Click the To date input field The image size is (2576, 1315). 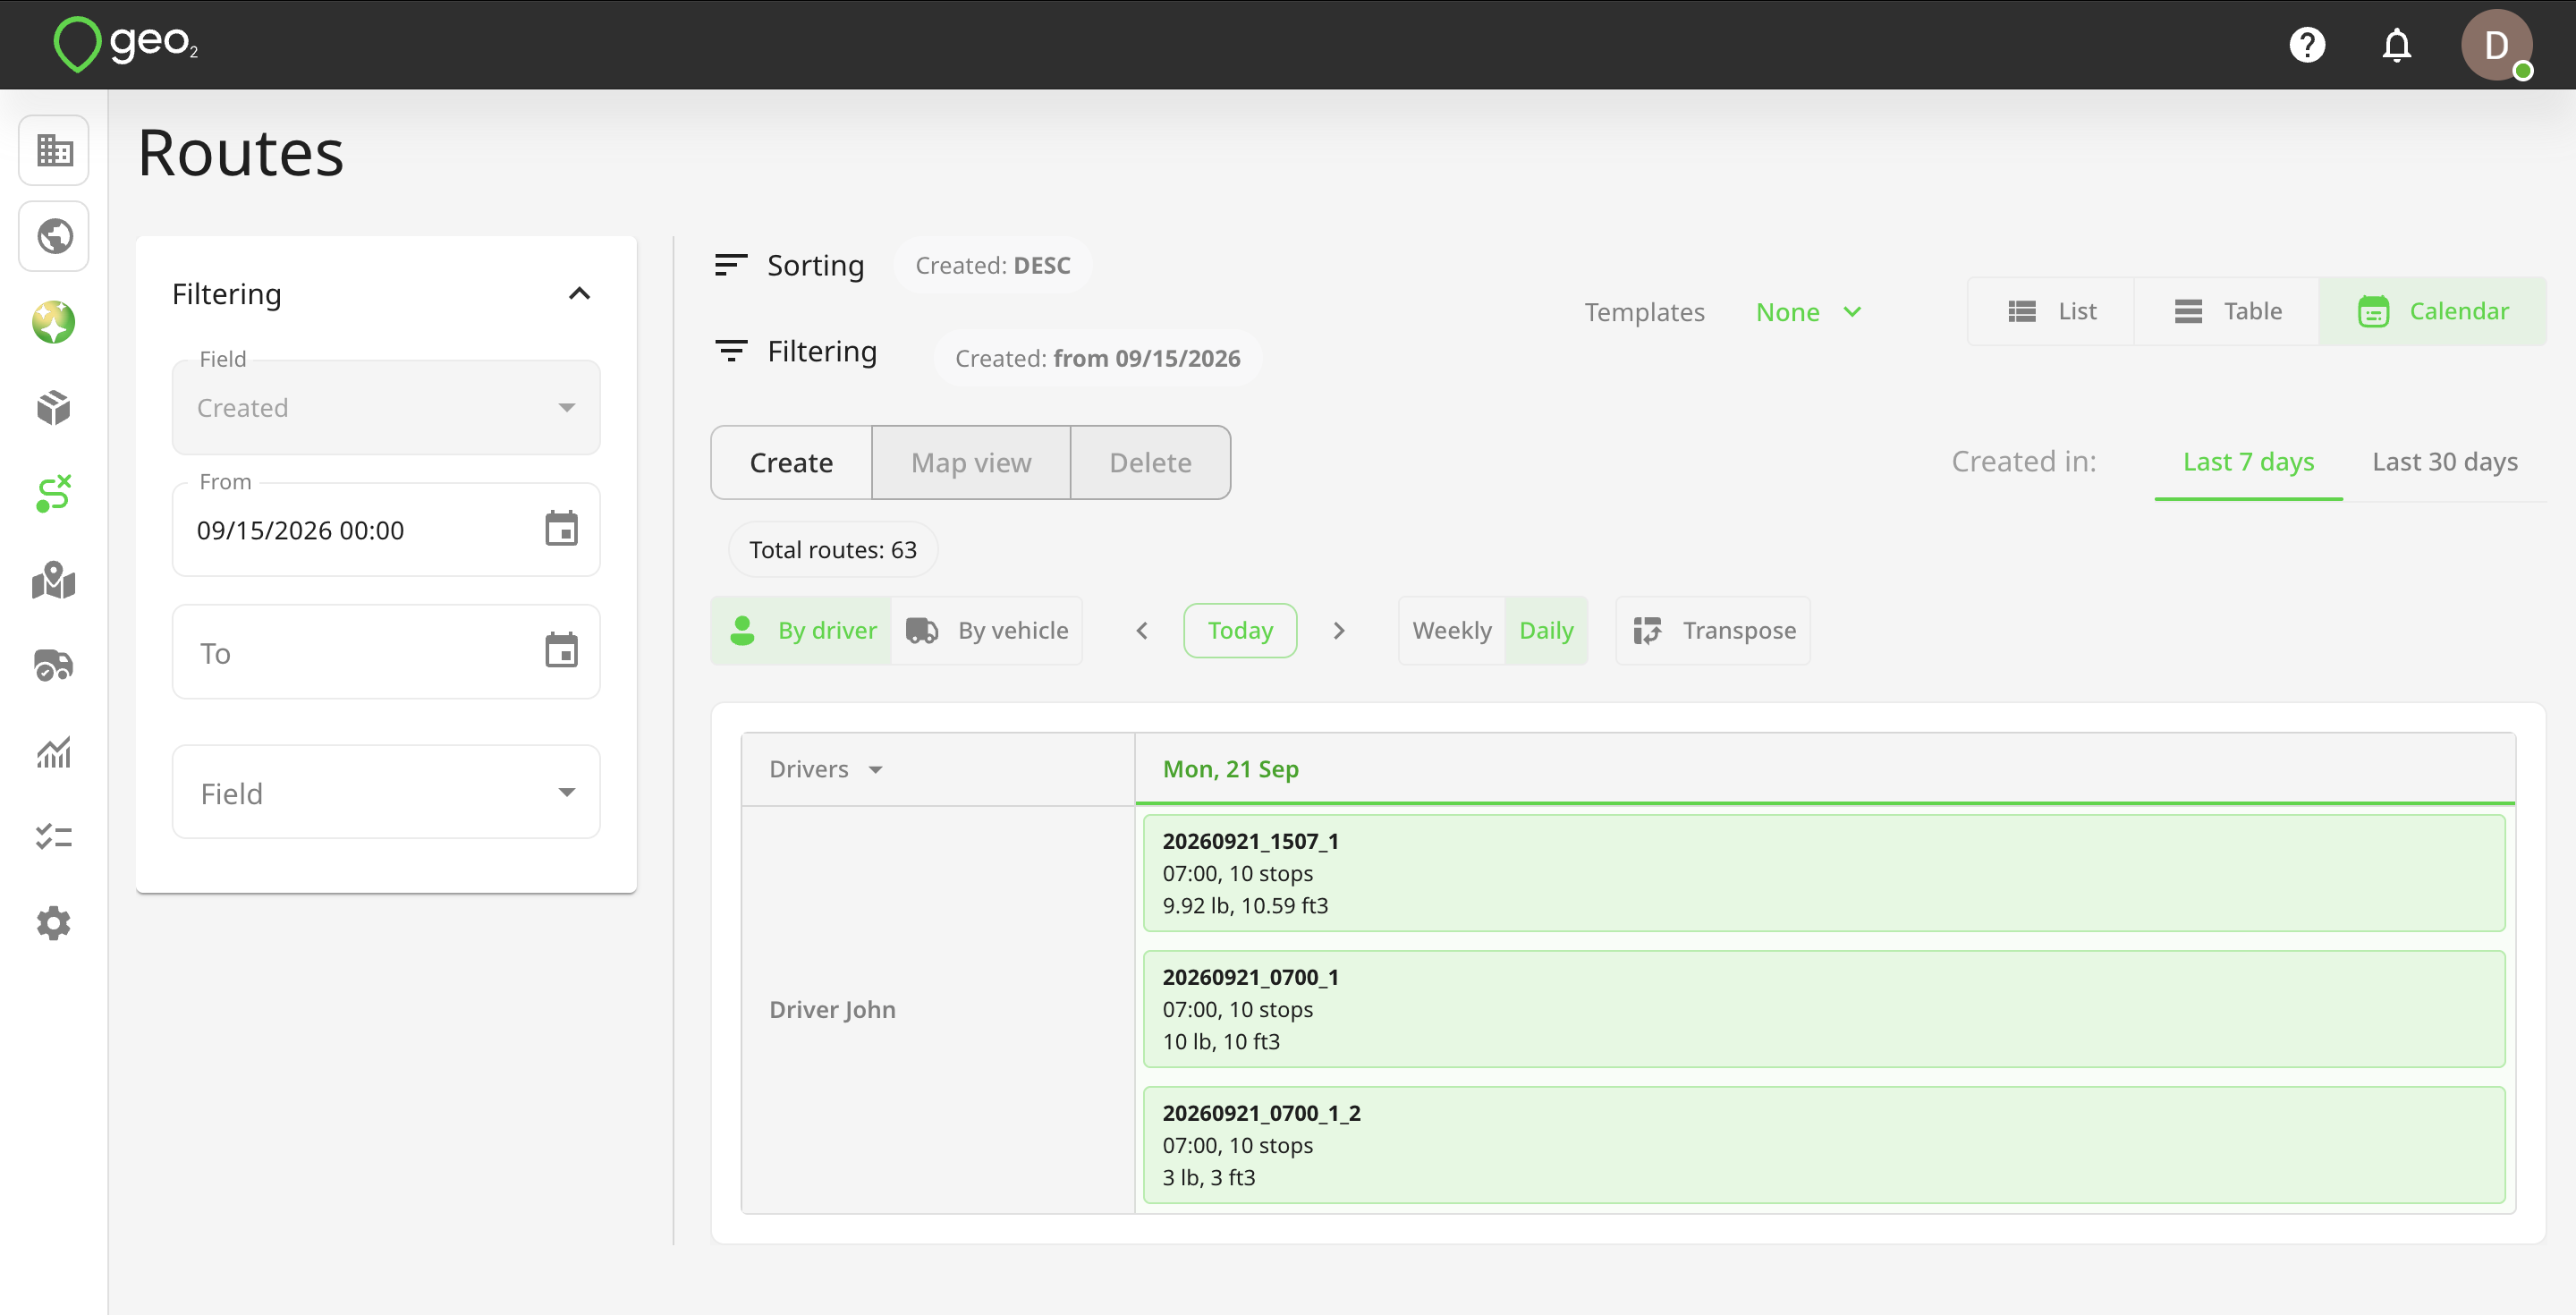386,652
